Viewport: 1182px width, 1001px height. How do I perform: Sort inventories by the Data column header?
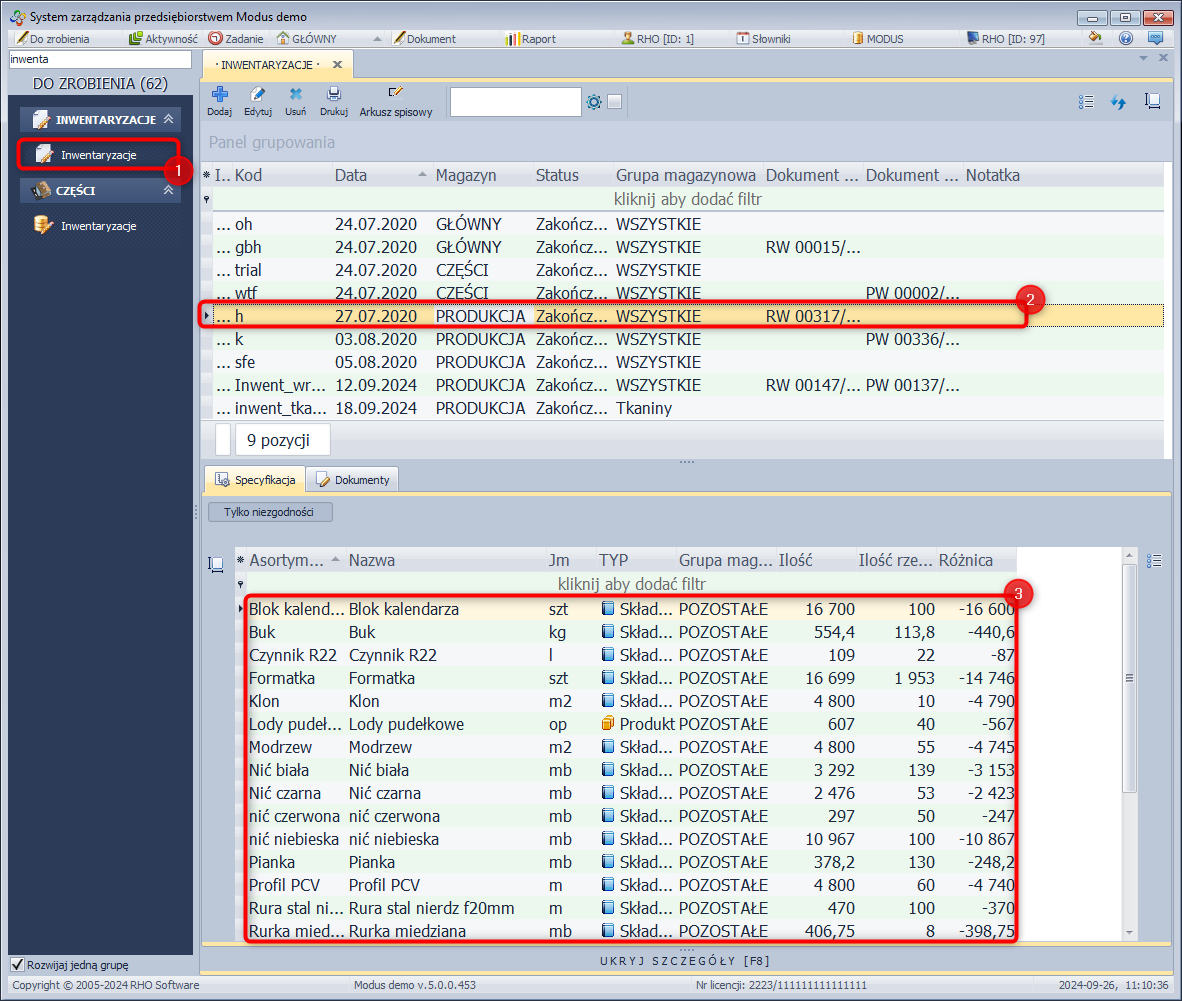point(351,175)
